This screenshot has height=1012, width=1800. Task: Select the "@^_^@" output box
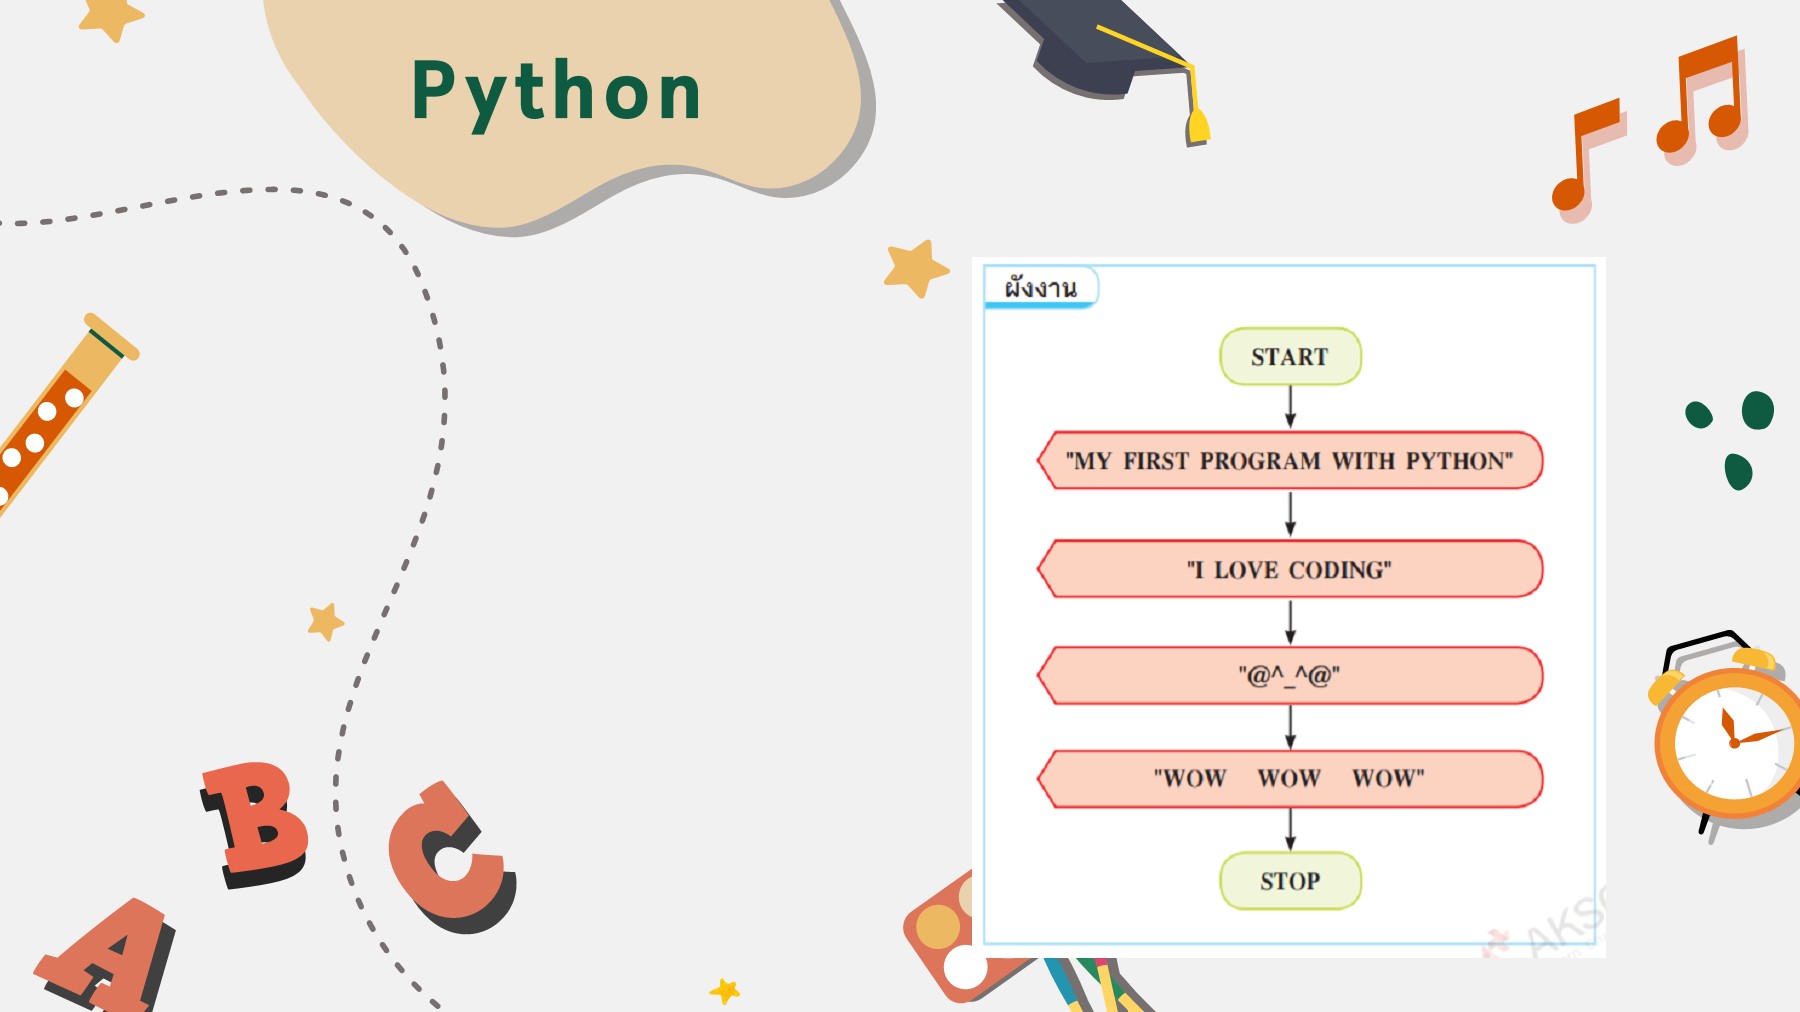pos(1290,675)
